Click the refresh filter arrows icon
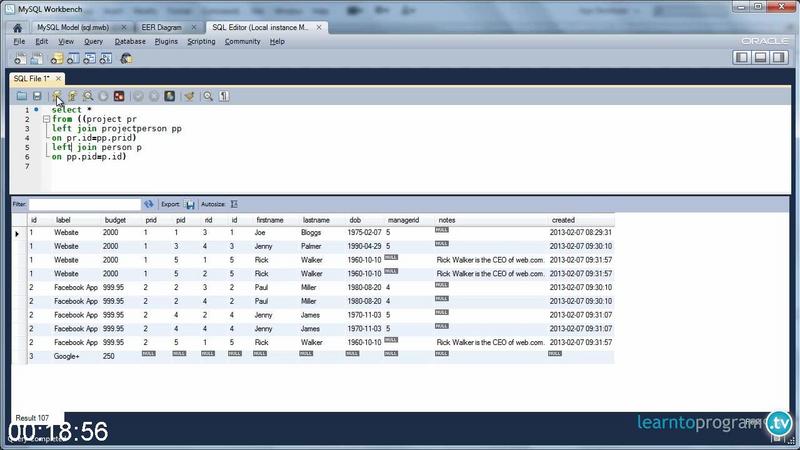The image size is (800, 450). (x=148, y=204)
